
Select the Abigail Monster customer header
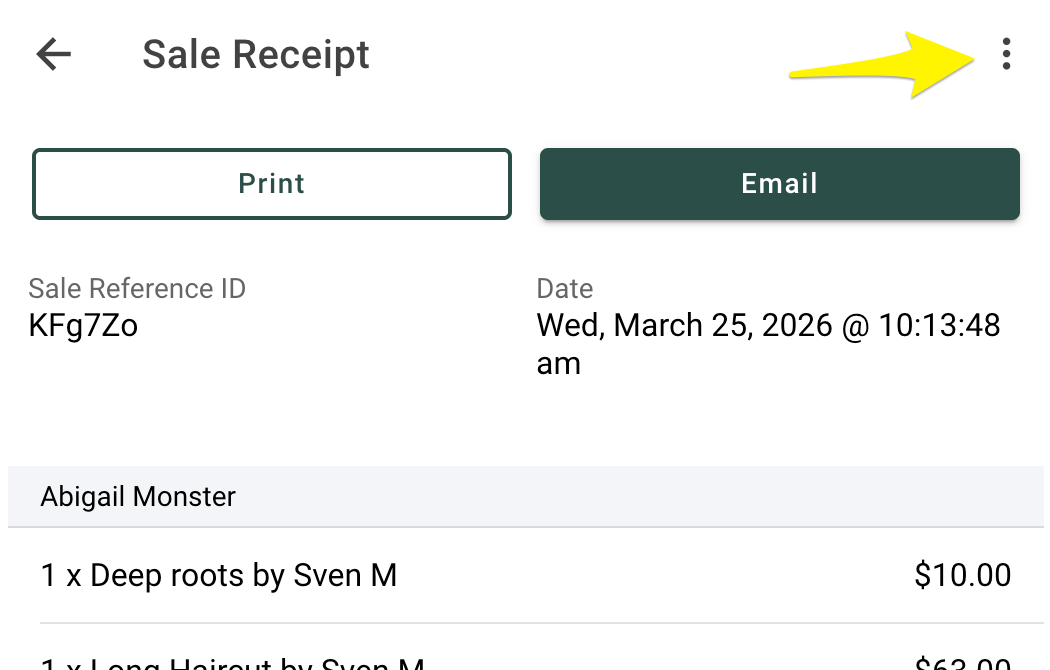click(x=138, y=496)
